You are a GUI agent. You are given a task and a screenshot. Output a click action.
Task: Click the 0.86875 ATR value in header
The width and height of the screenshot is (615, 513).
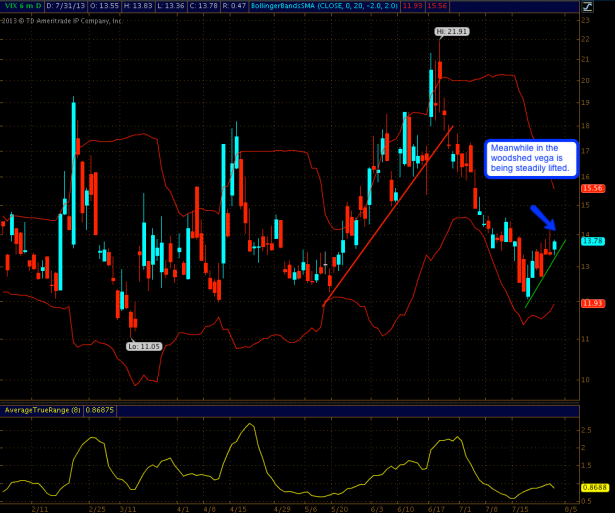(101, 410)
